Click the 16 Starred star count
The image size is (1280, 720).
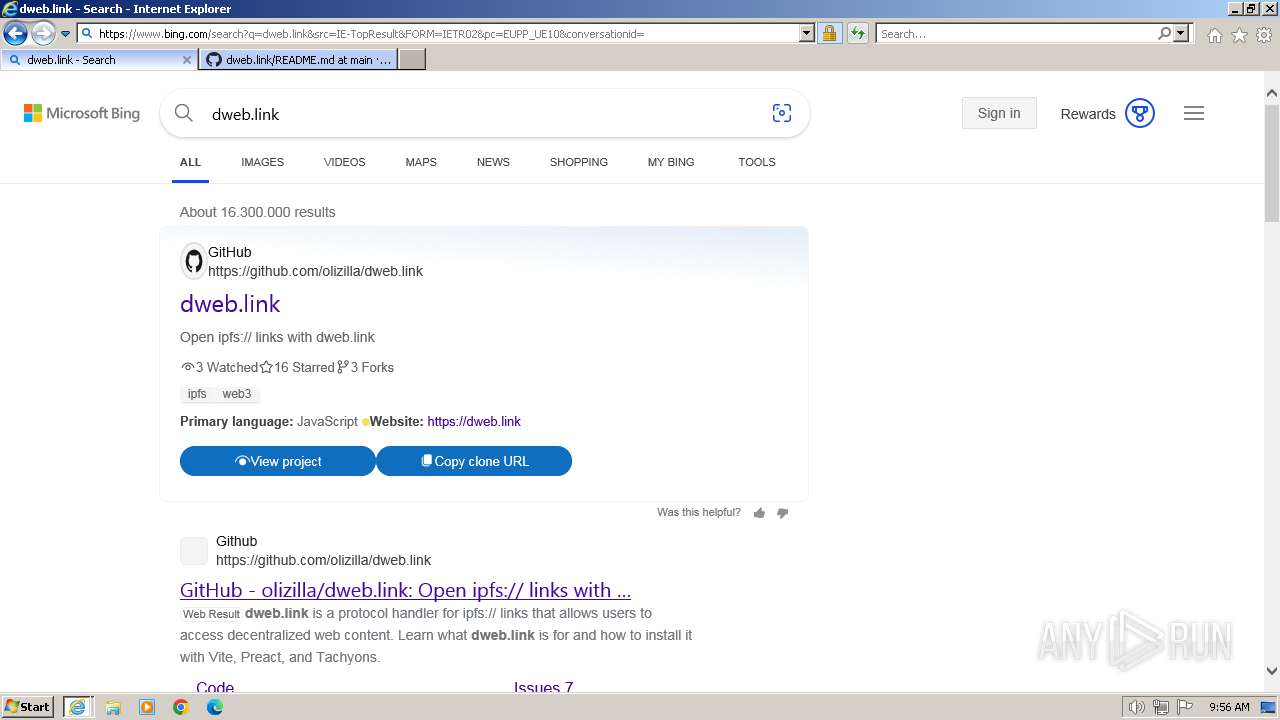click(298, 367)
